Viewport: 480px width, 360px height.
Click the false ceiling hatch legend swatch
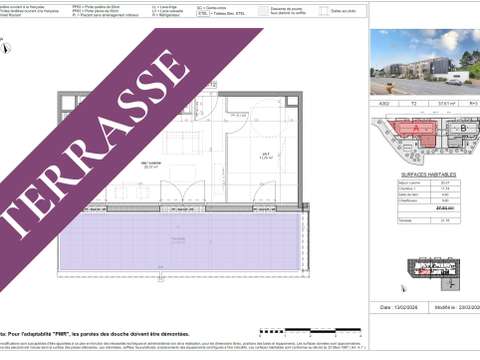click(x=263, y=11)
